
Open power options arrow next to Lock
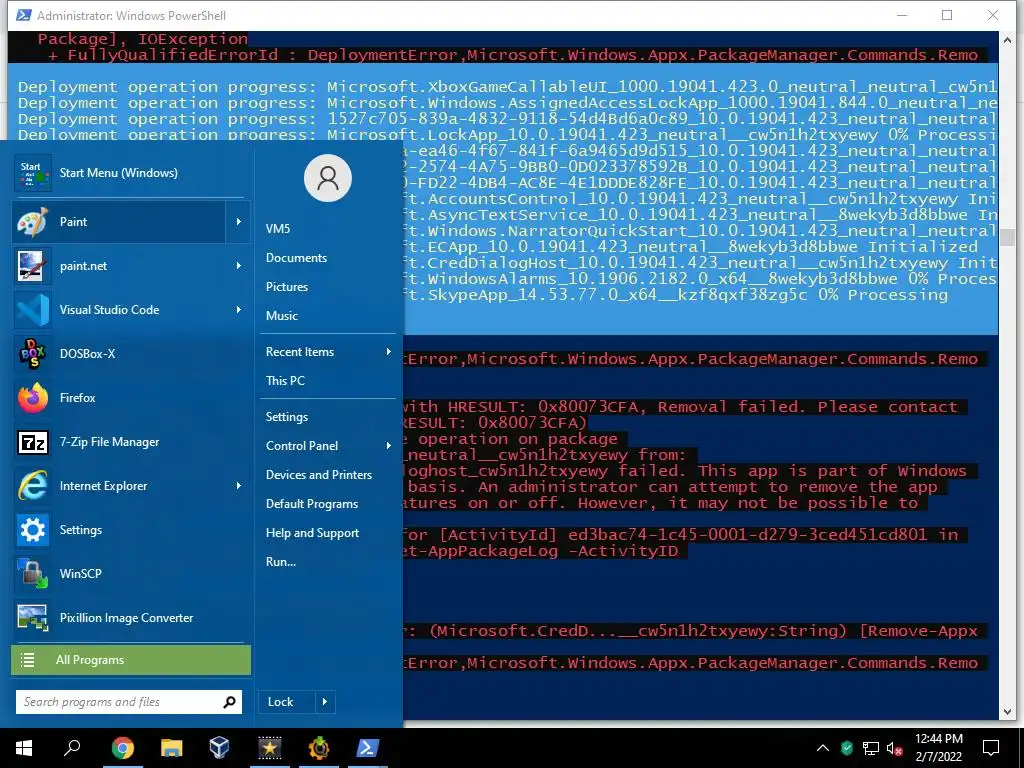325,702
